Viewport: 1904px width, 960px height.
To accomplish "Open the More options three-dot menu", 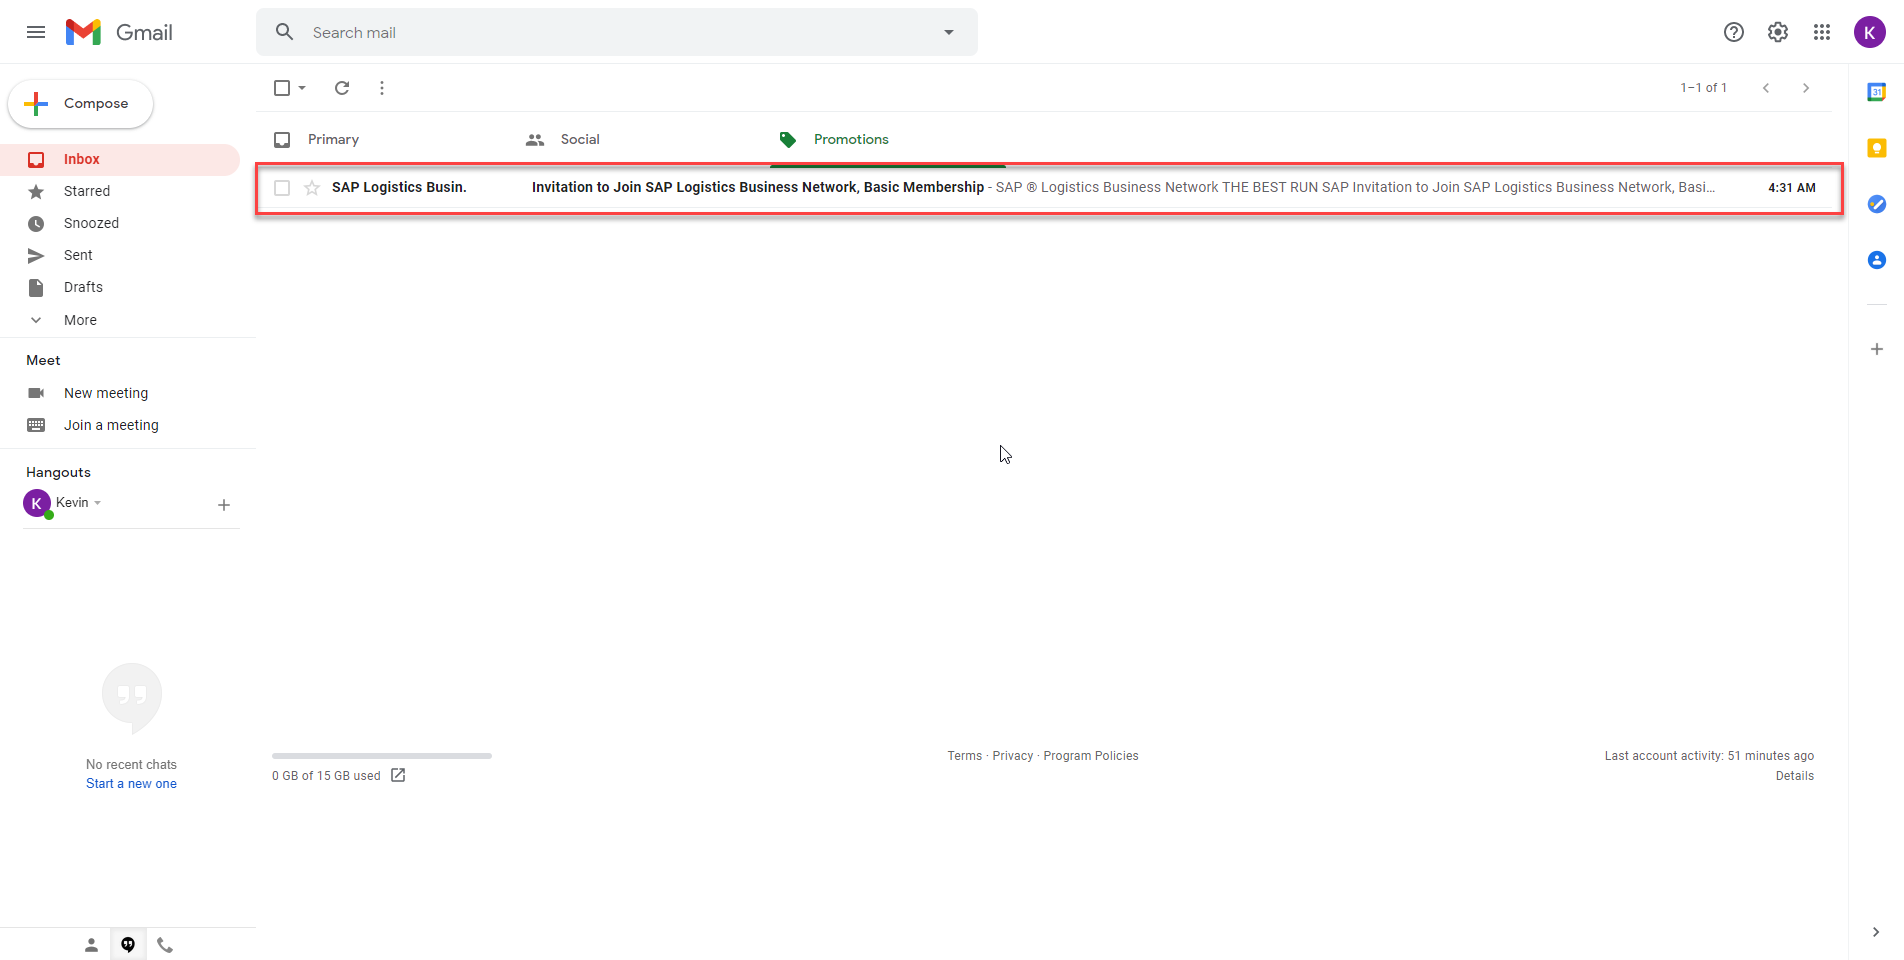I will pos(382,88).
